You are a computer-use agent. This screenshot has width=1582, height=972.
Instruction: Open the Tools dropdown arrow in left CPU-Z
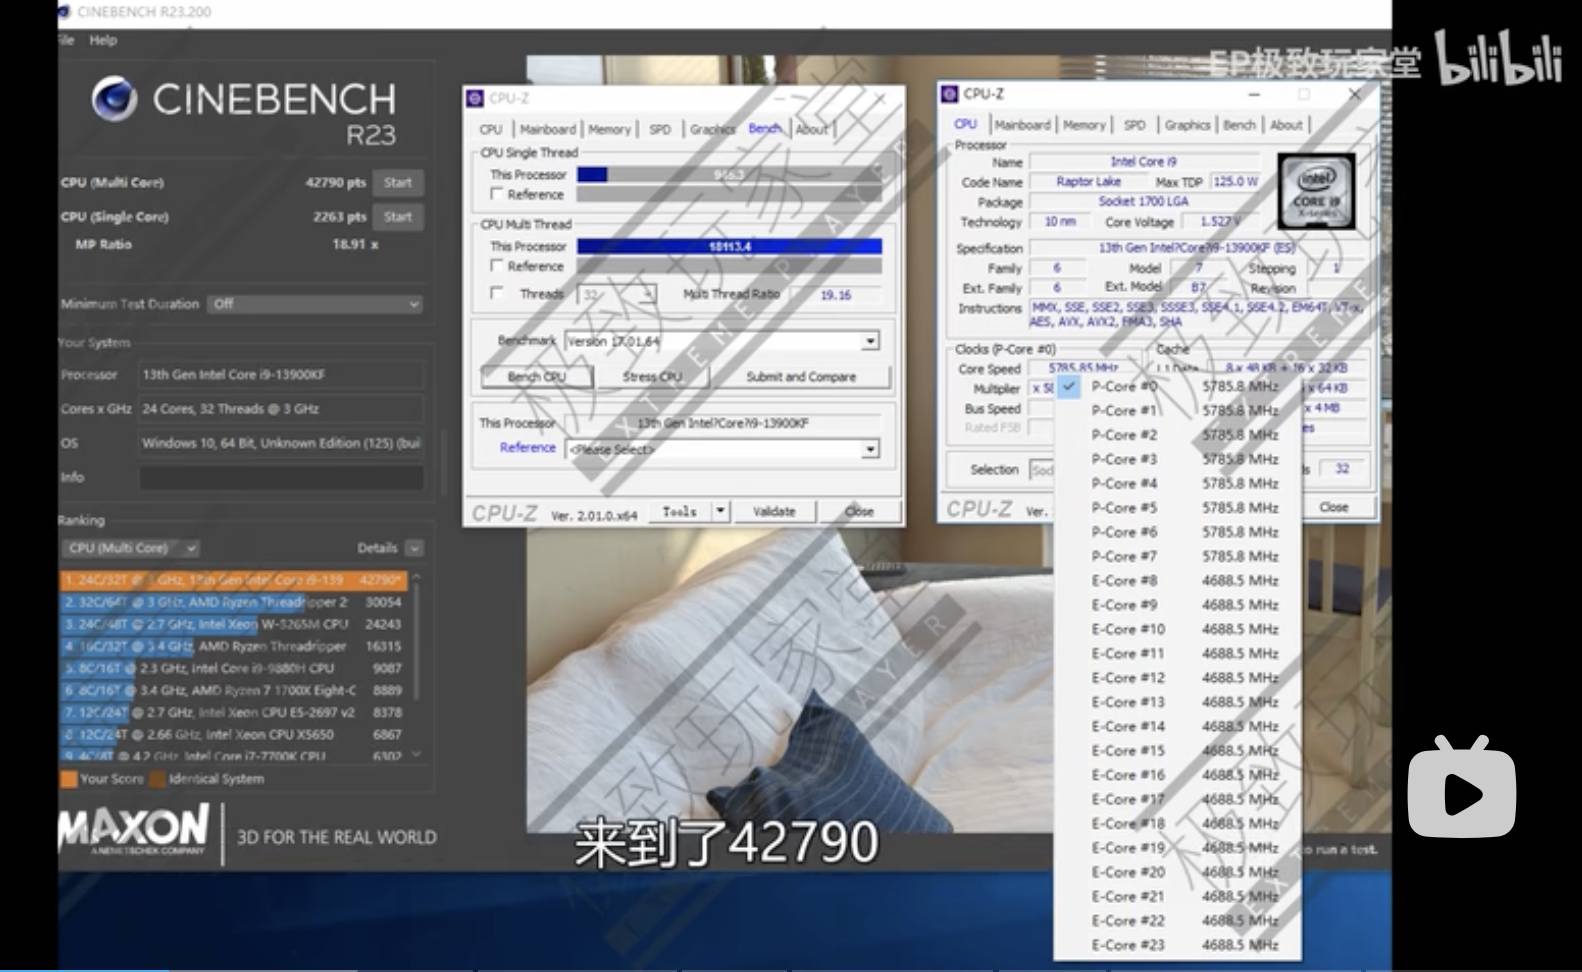[720, 511]
